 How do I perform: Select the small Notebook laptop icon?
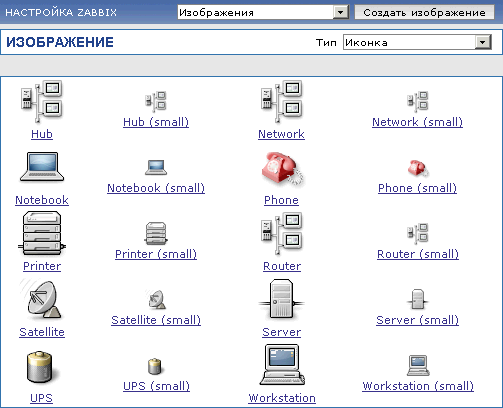(156, 167)
